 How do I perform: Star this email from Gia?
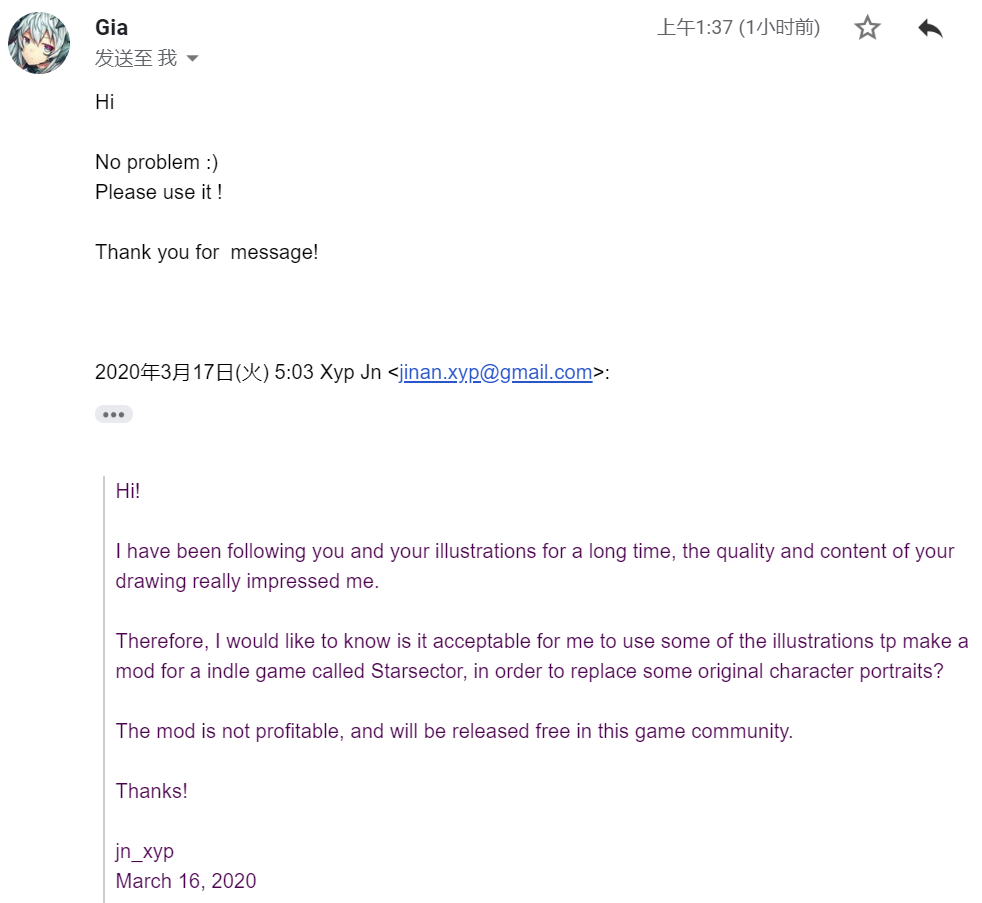coord(867,28)
